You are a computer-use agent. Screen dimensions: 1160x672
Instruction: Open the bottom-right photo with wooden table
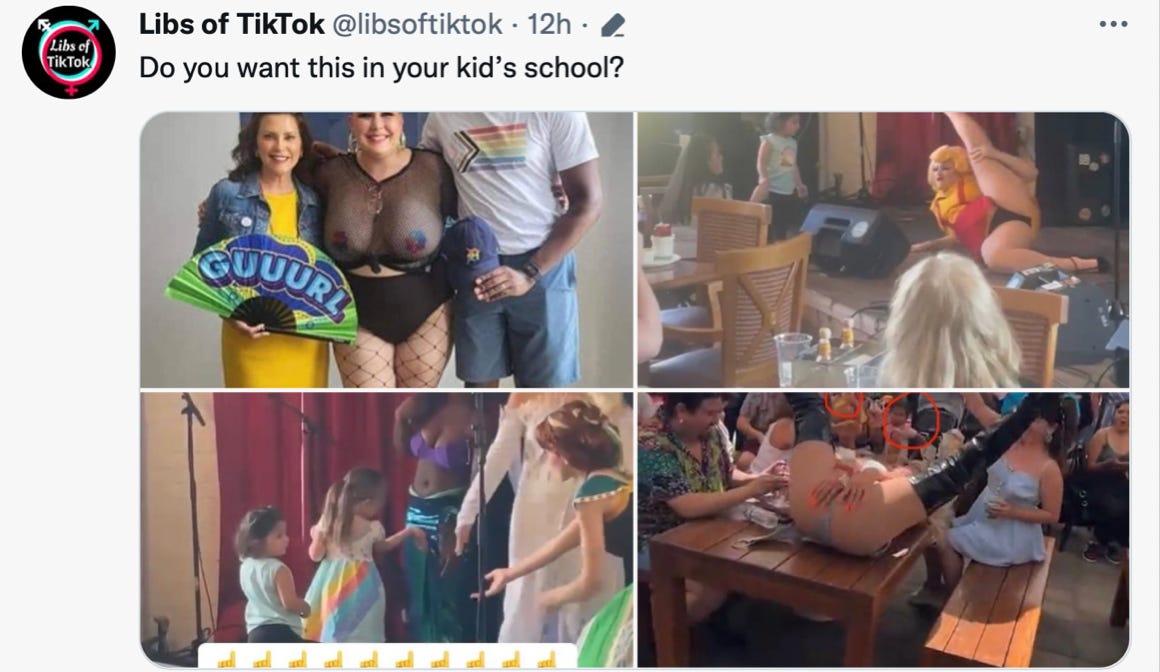pos(883,529)
